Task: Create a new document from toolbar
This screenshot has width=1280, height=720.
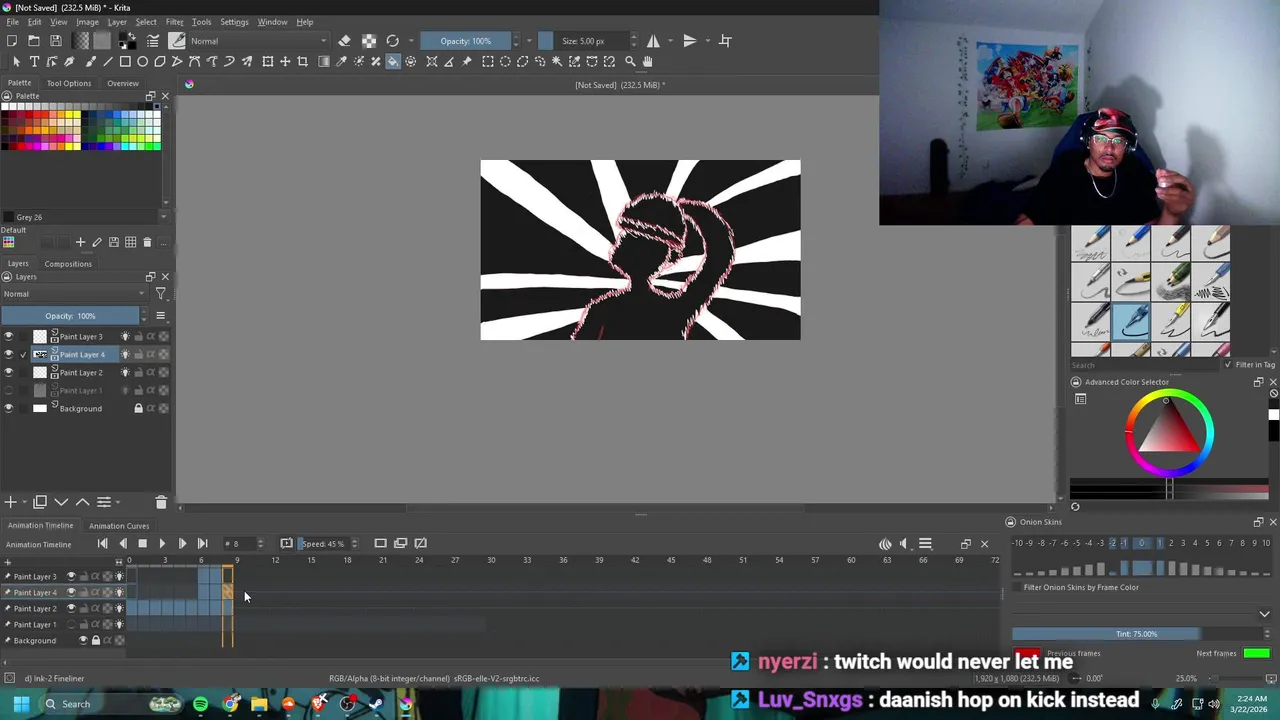Action: (x=12, y=41)
